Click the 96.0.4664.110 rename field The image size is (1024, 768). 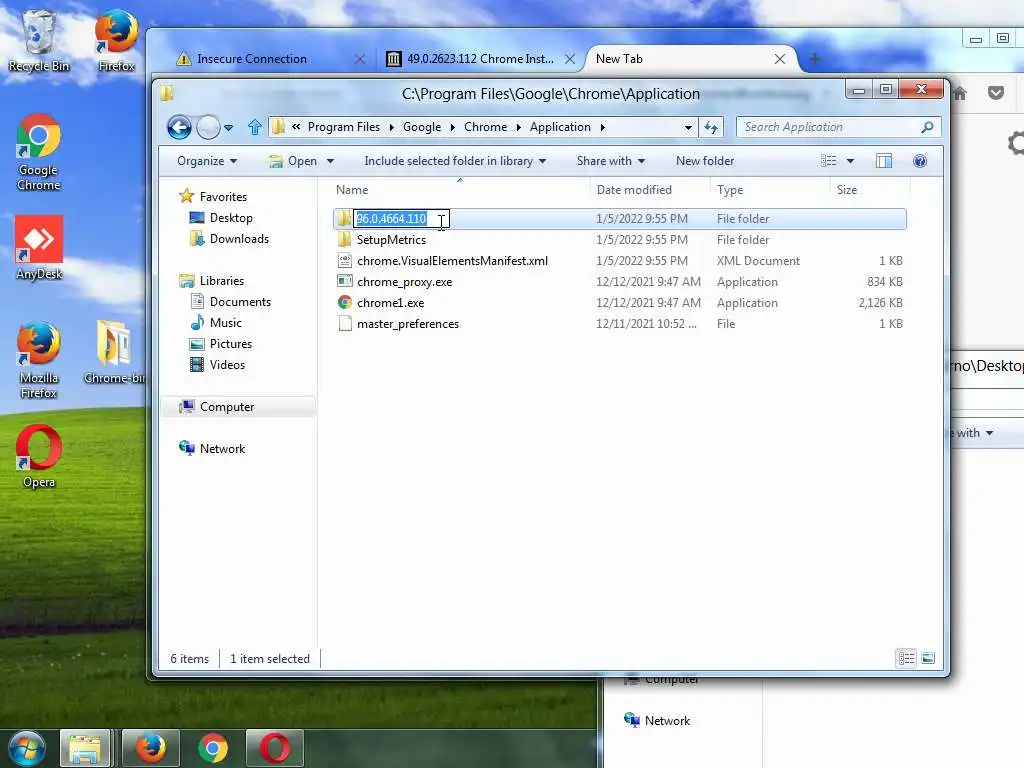tap(401, 219)
